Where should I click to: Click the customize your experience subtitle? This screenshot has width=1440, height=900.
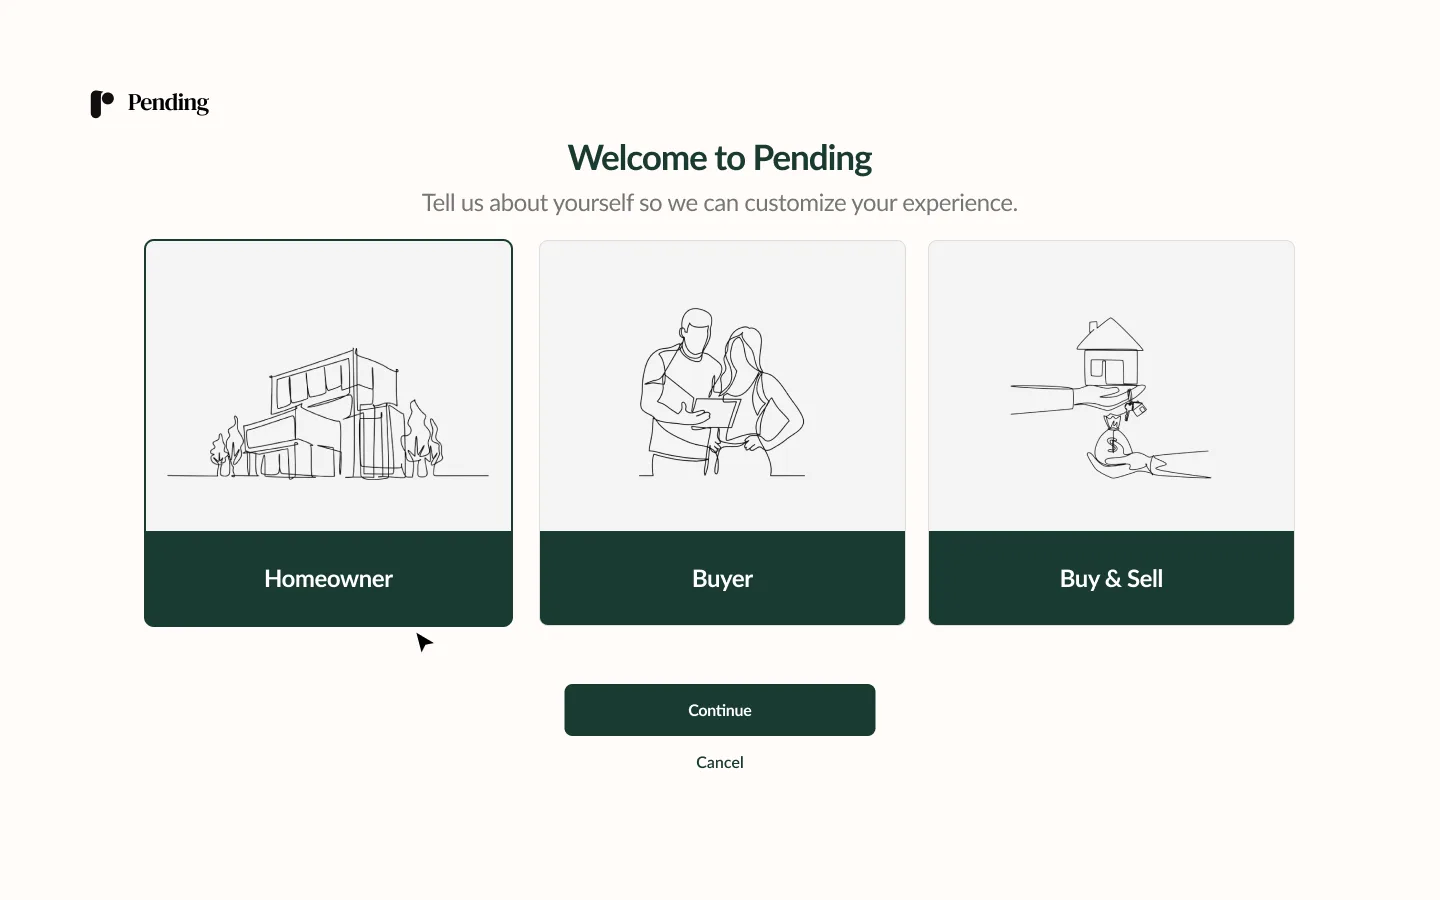coord(720,203)
